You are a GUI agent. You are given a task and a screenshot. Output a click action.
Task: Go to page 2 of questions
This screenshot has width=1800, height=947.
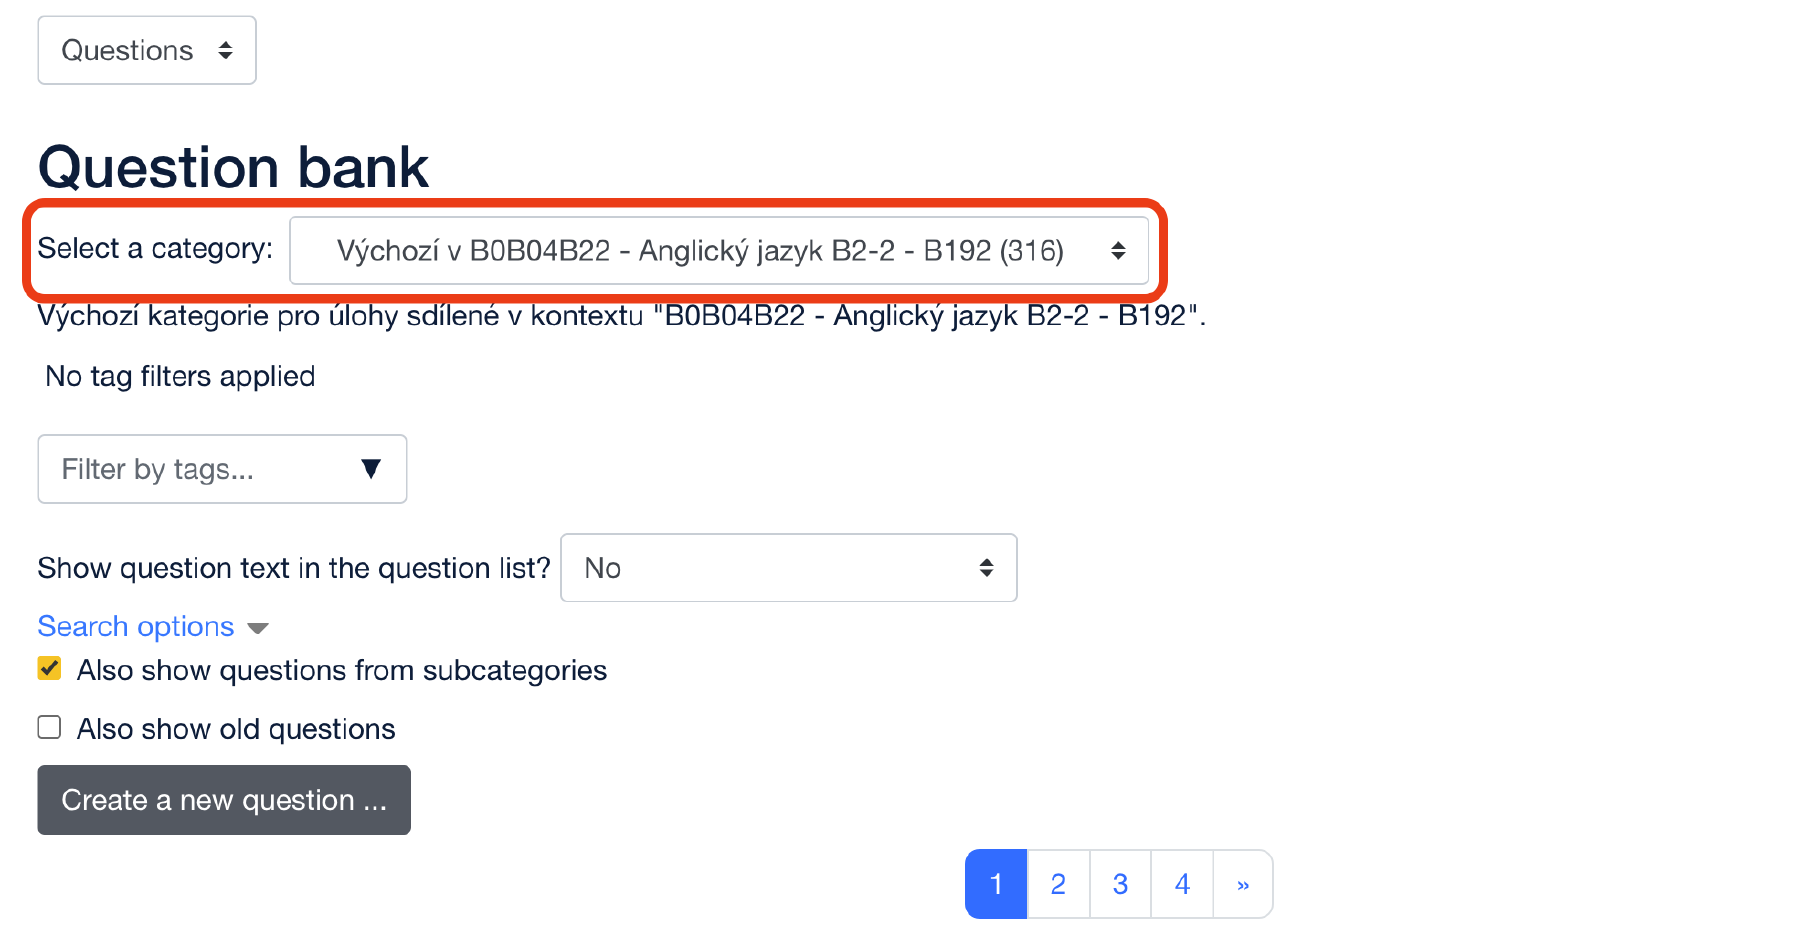(1058, 884)
